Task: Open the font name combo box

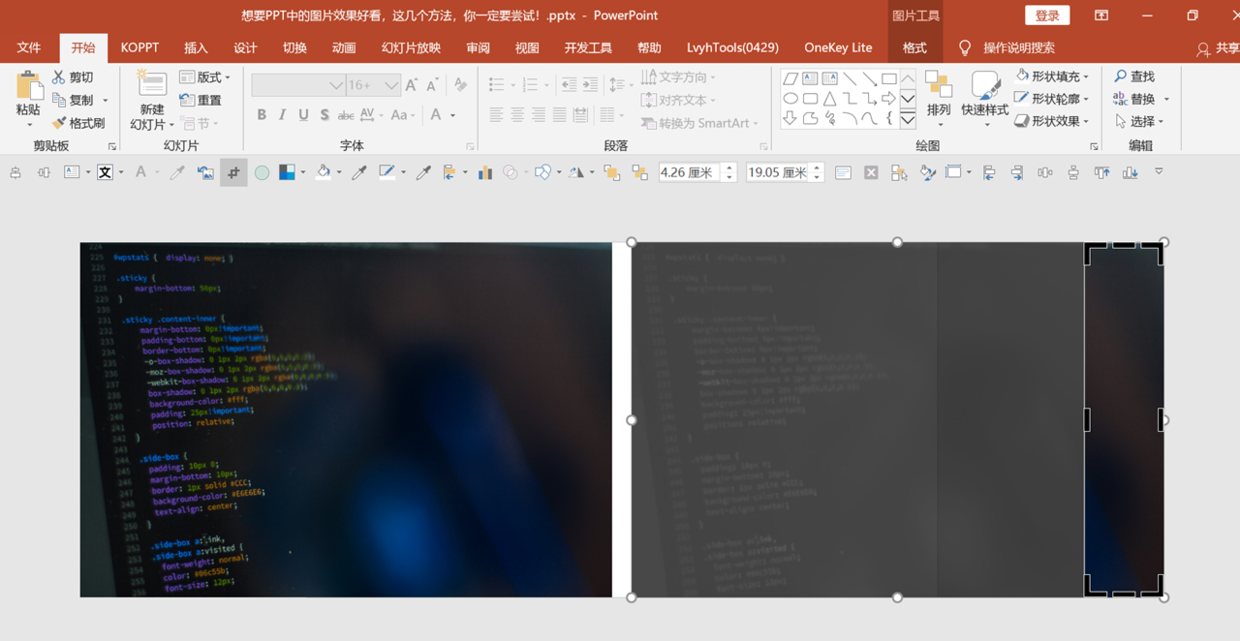Action: [298, 86]
